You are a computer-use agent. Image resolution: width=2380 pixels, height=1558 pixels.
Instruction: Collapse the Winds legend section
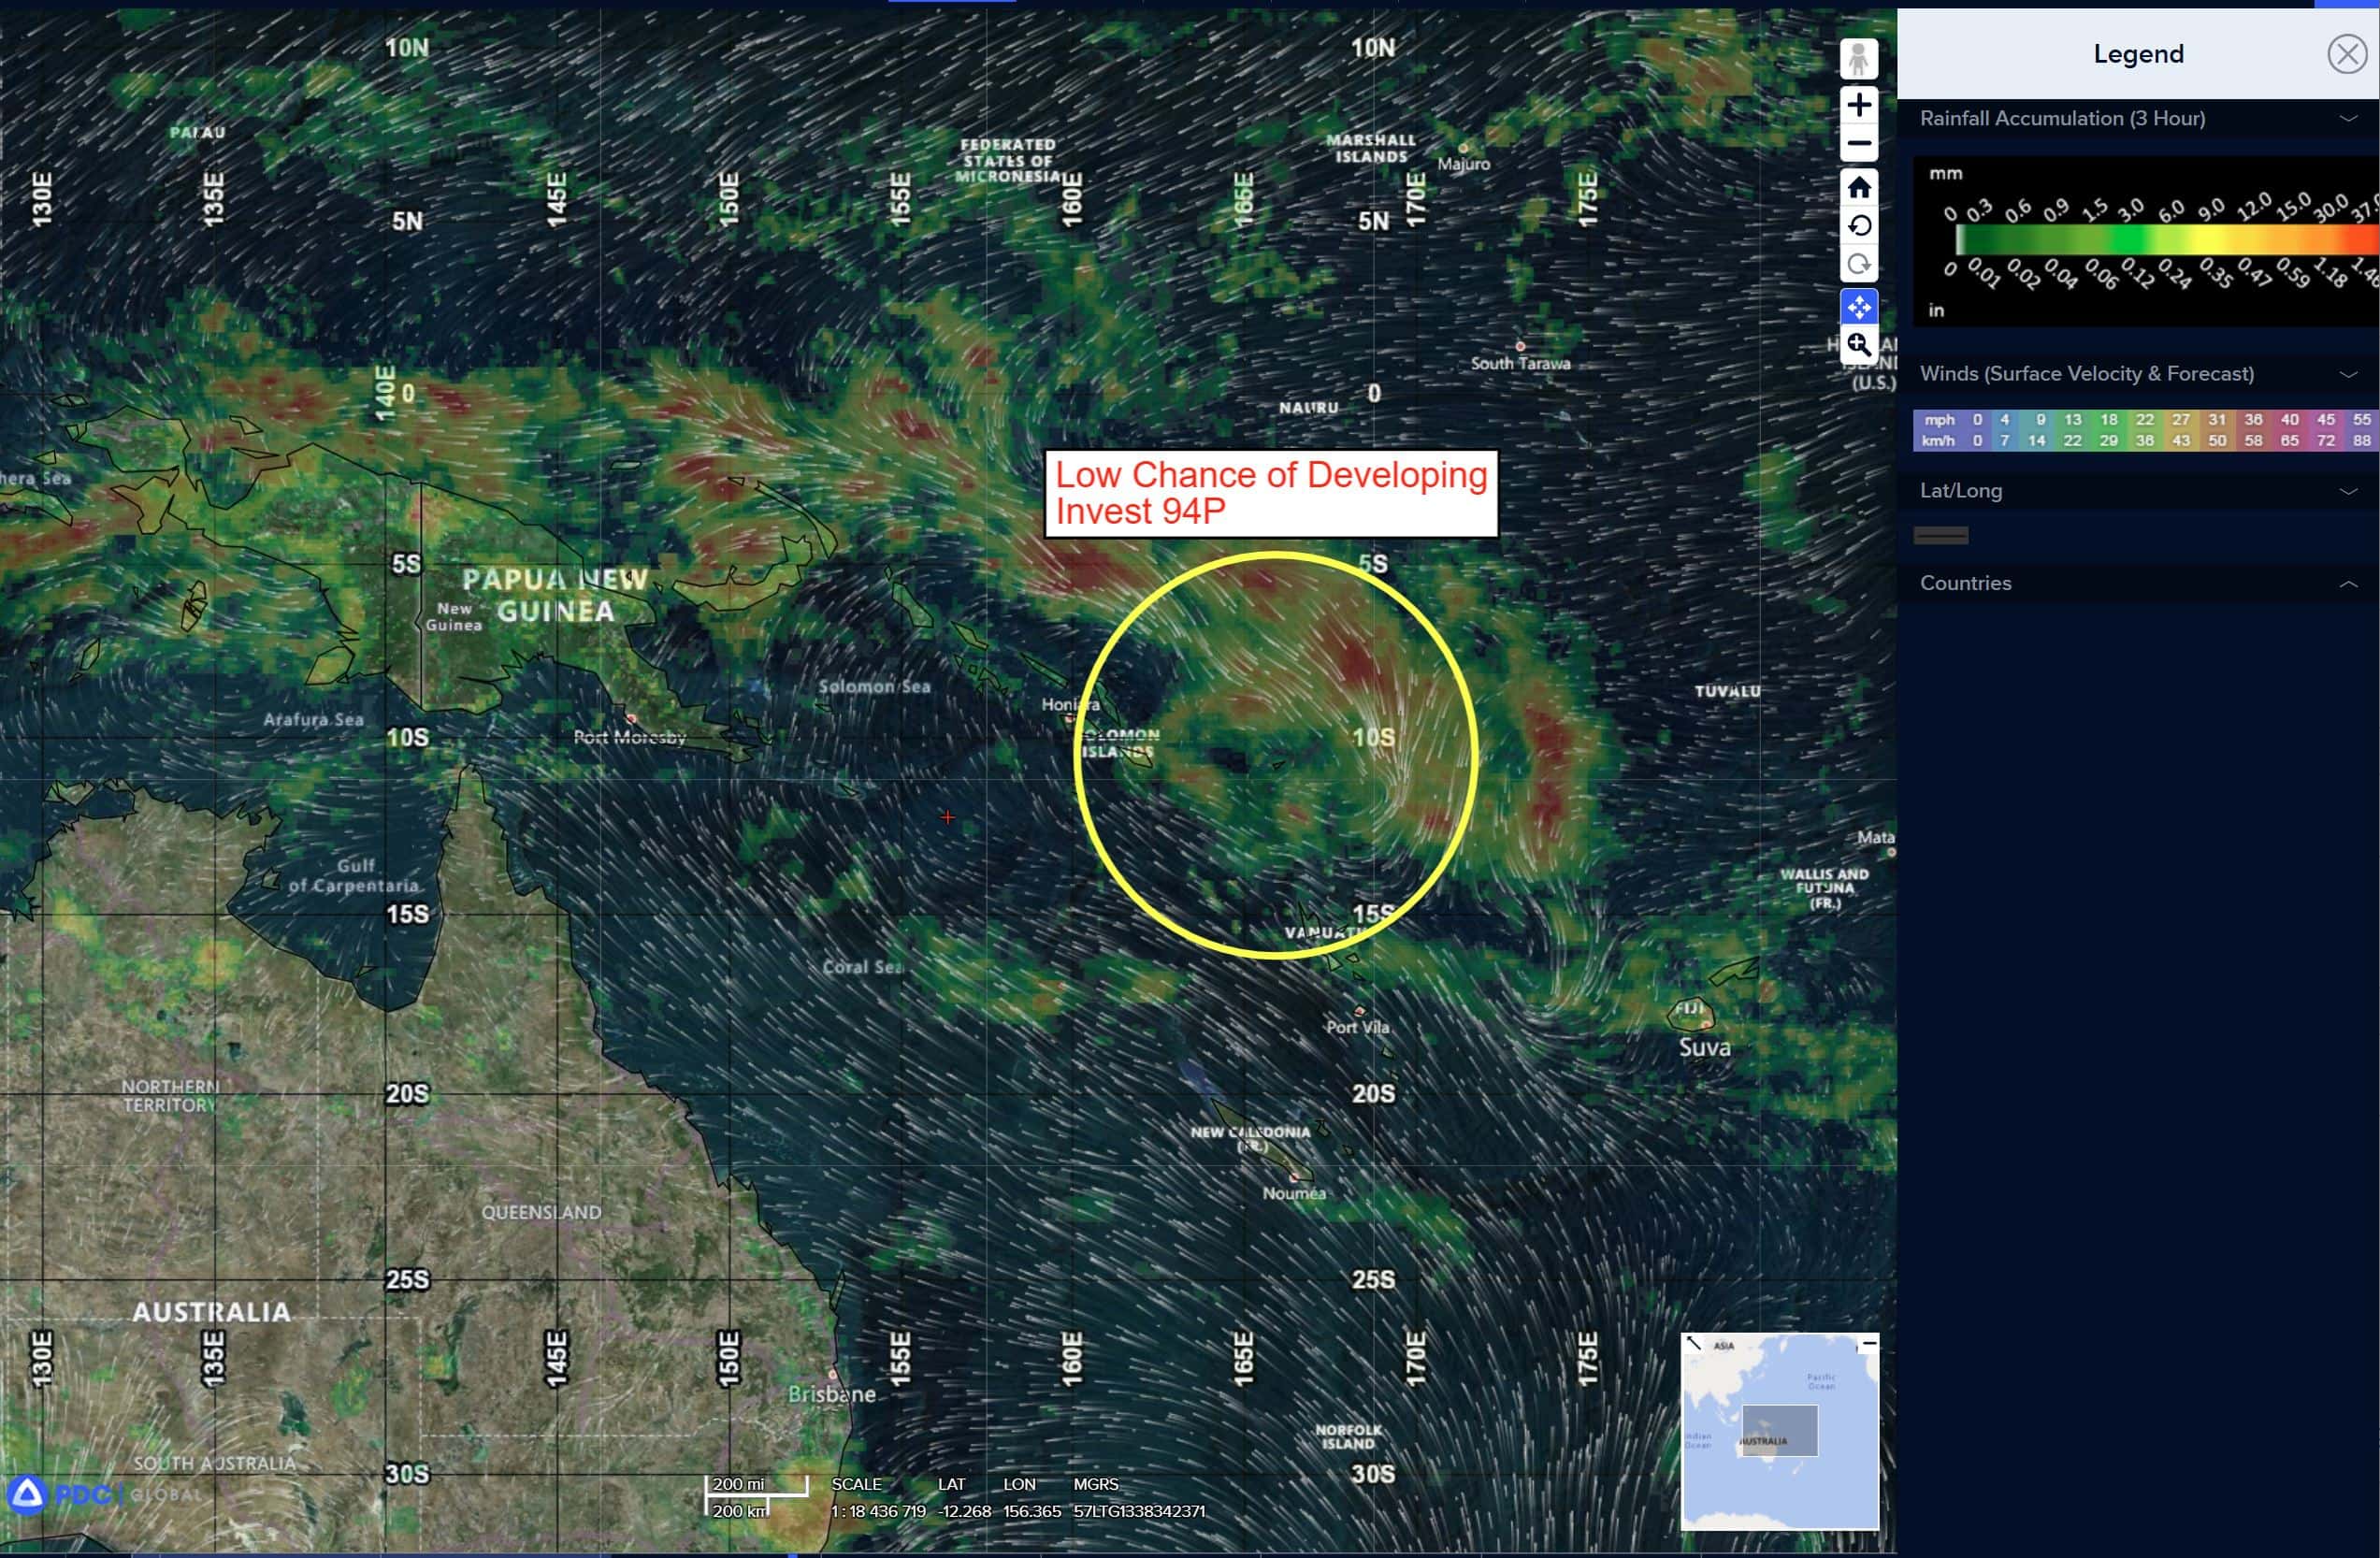(x=2347, y=374)
